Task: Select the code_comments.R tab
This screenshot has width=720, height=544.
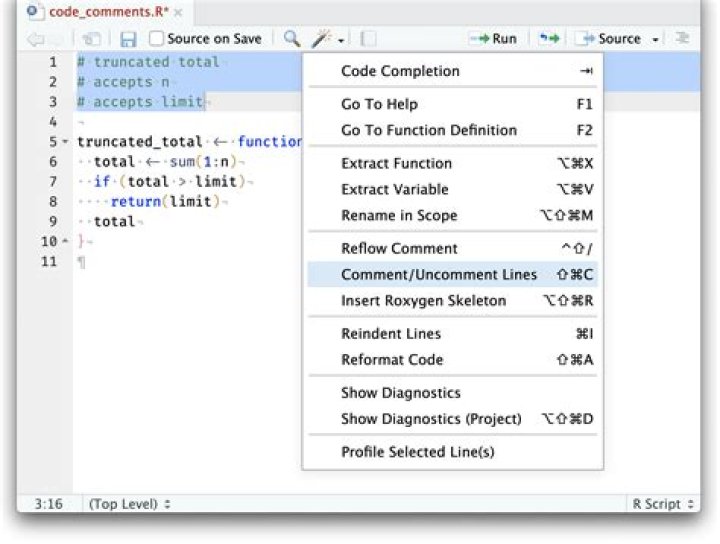Action: (104, 12)
